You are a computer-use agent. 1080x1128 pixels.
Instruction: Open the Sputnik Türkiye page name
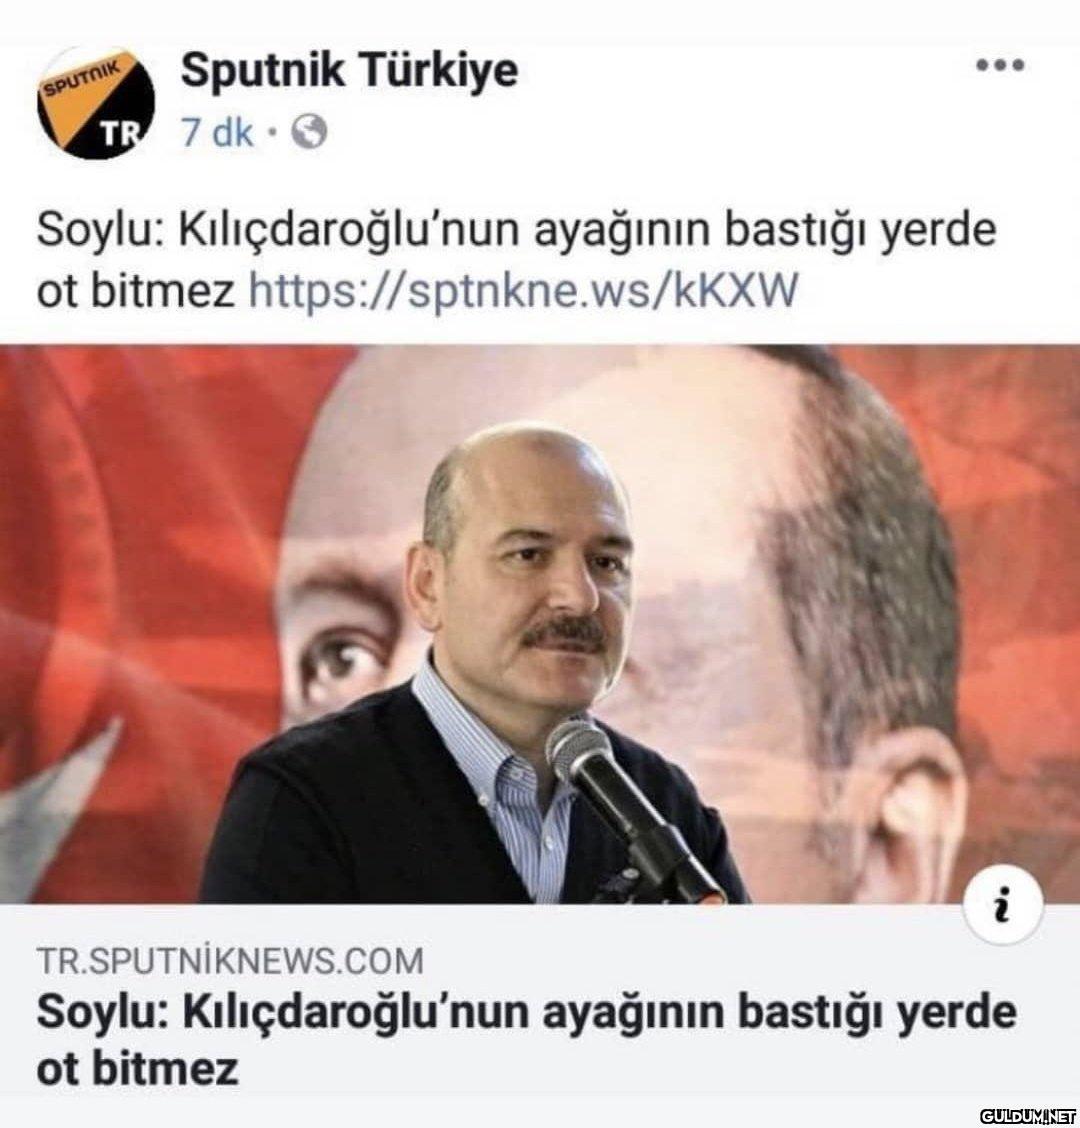point(349,70)
